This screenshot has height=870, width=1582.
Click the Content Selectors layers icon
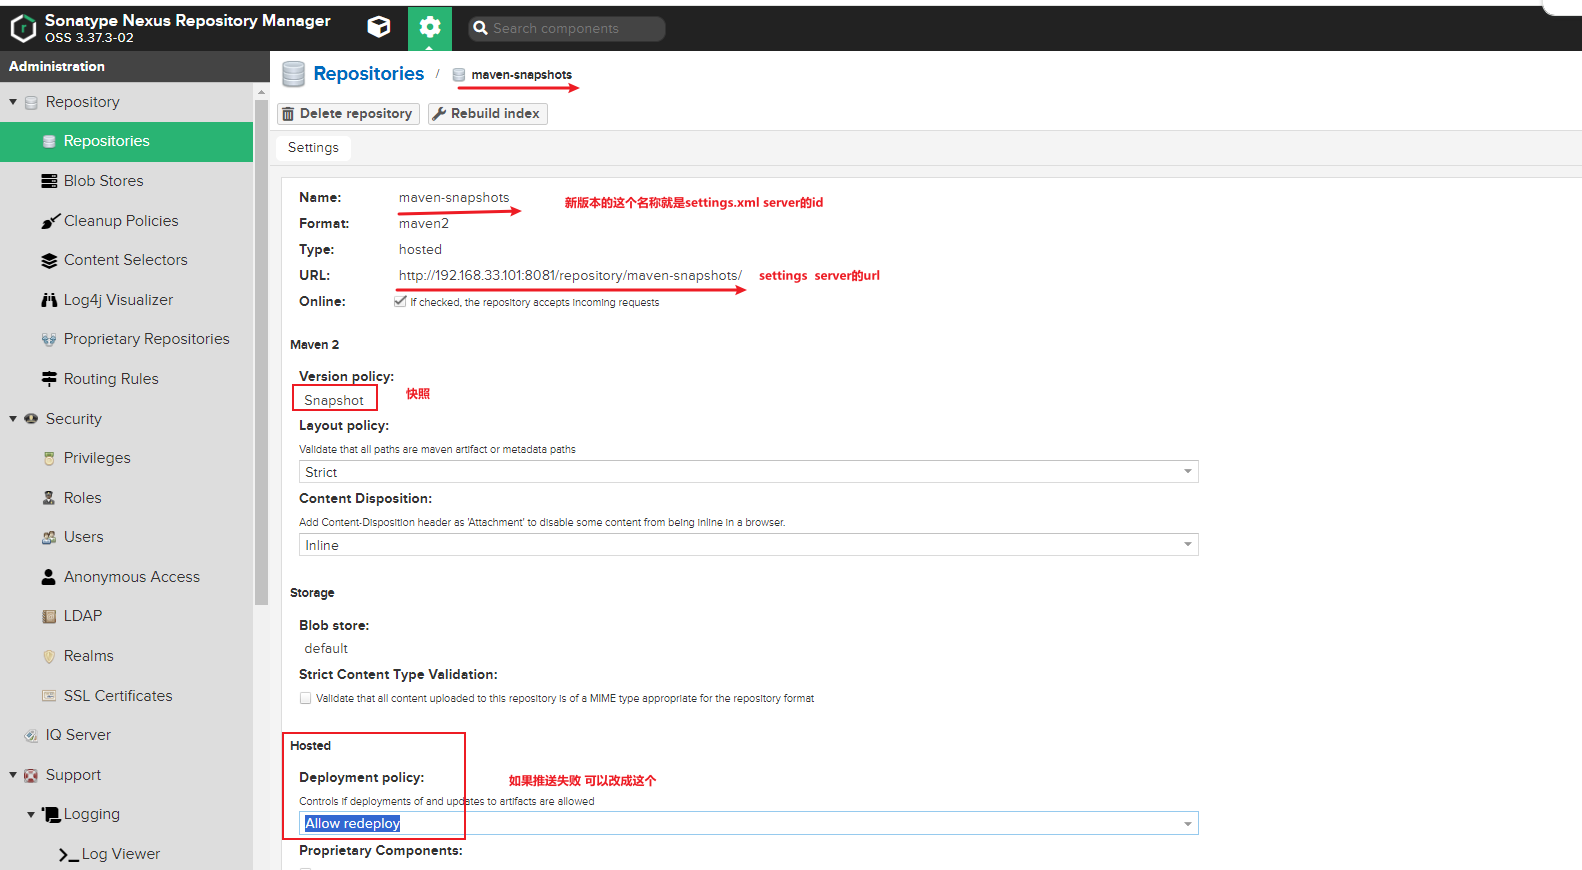(x=49, y=261)
